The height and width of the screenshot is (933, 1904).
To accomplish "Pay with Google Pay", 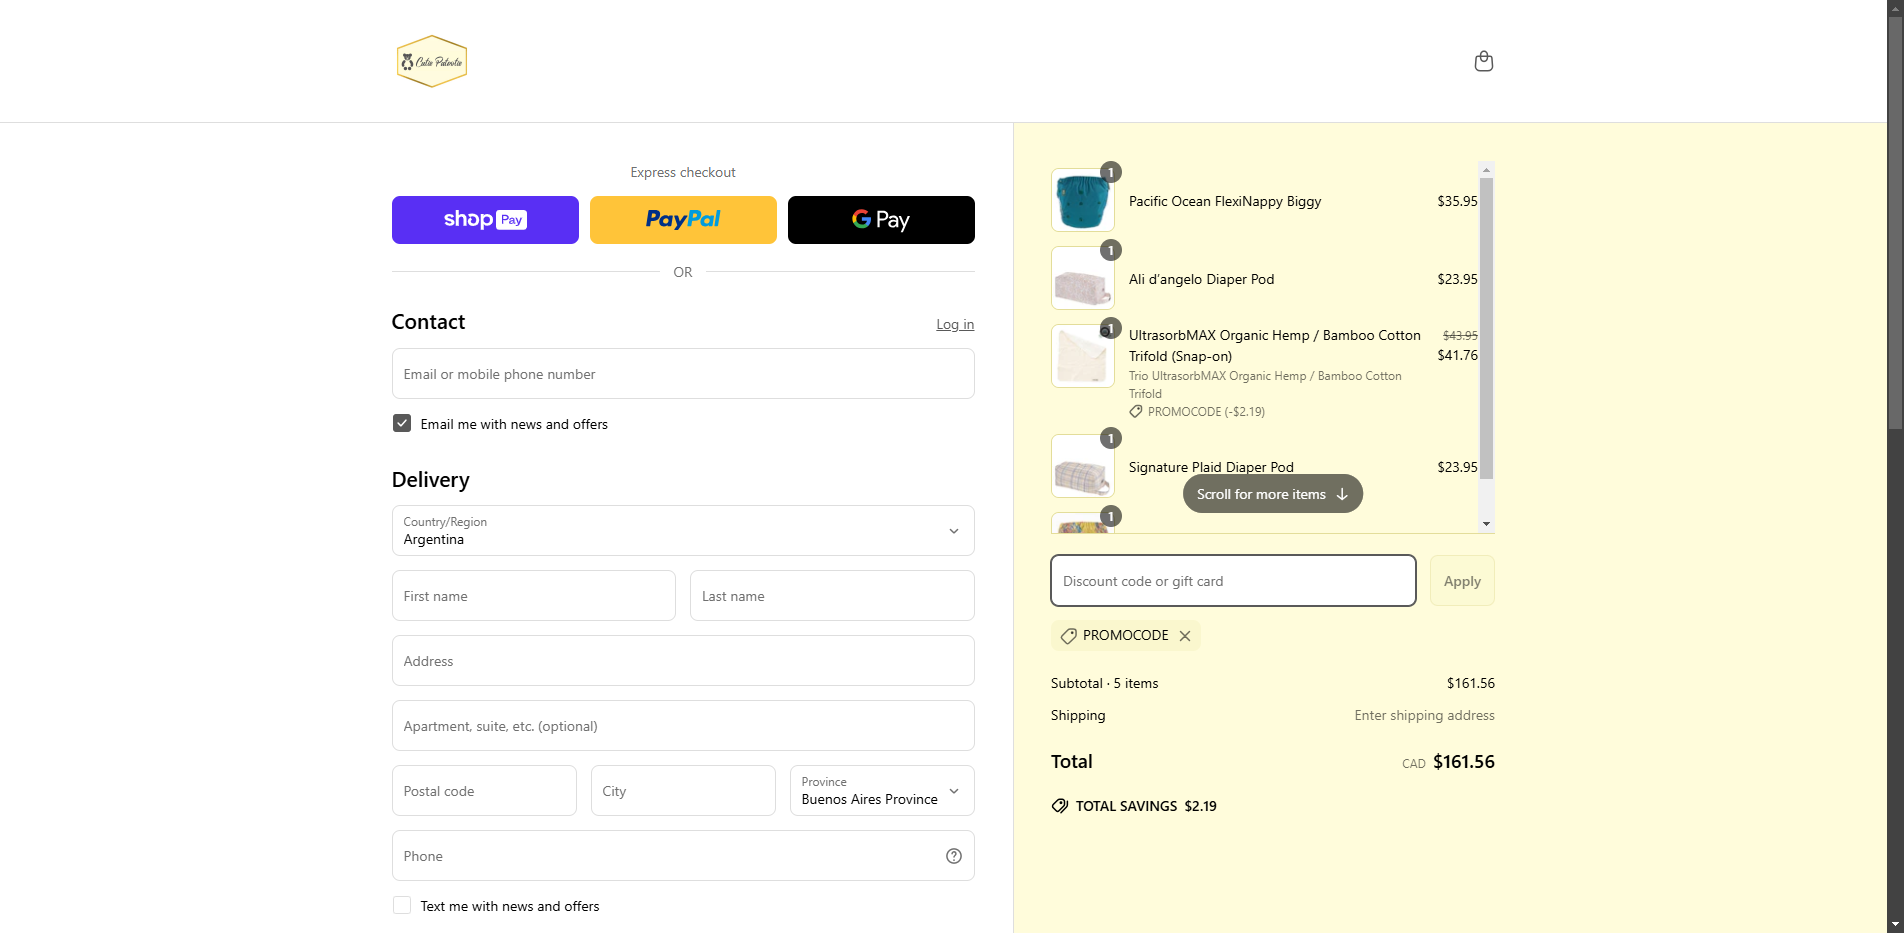I will 881,220.
